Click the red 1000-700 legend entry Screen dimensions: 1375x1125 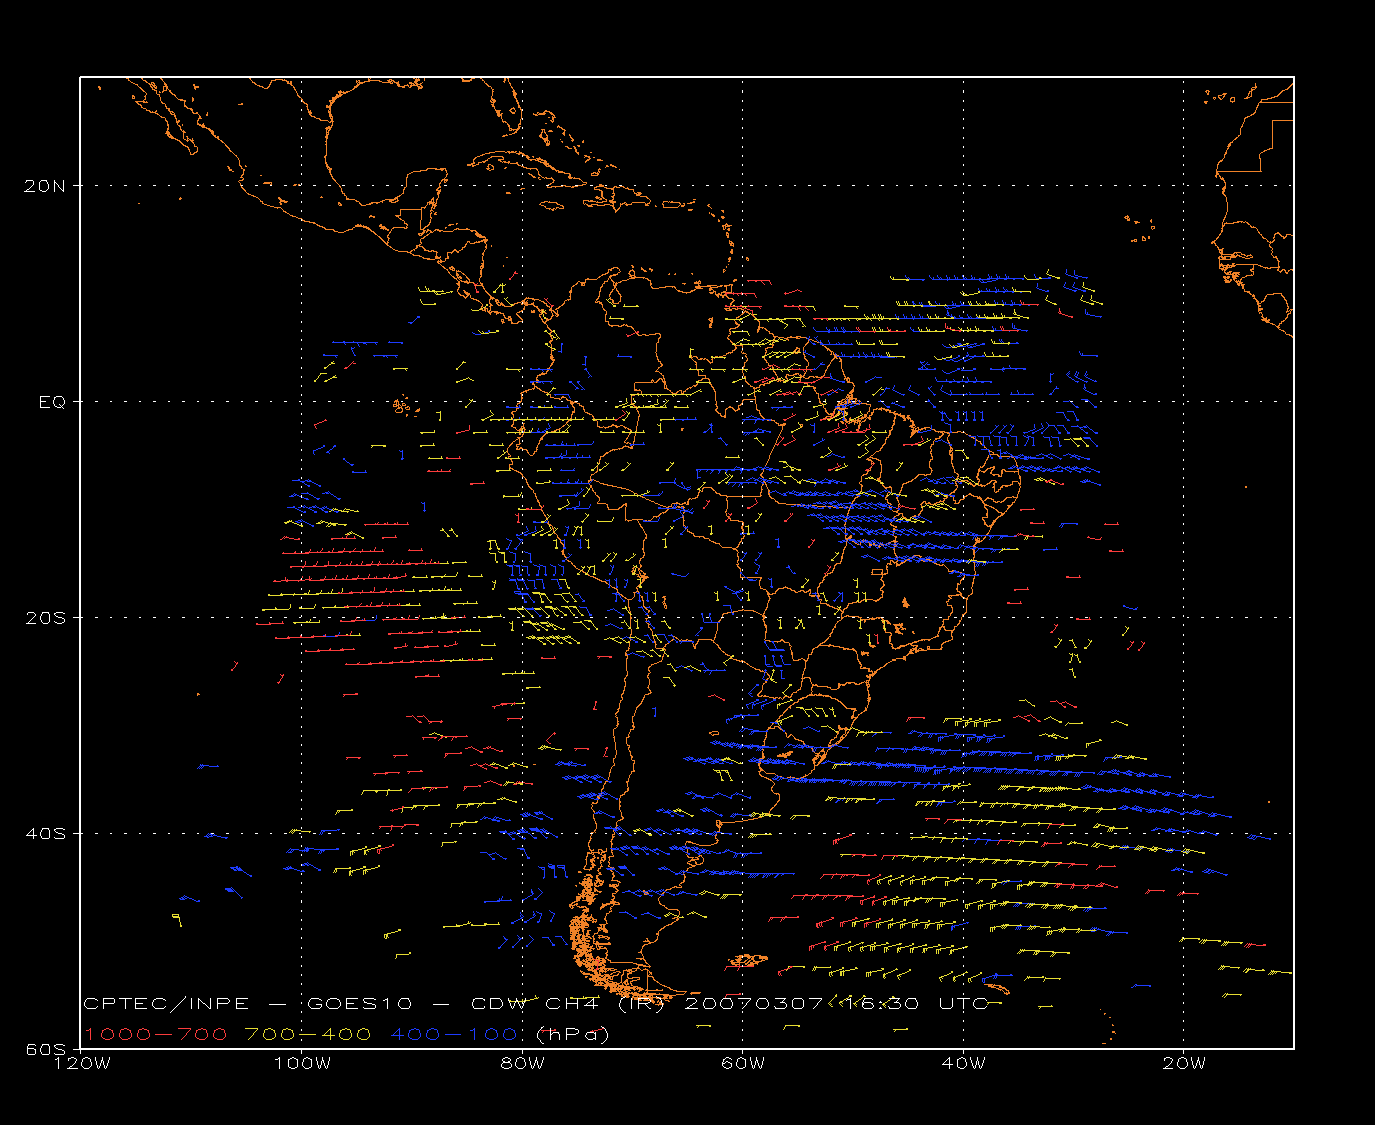pyautogui.click(x=155, y=1034)
